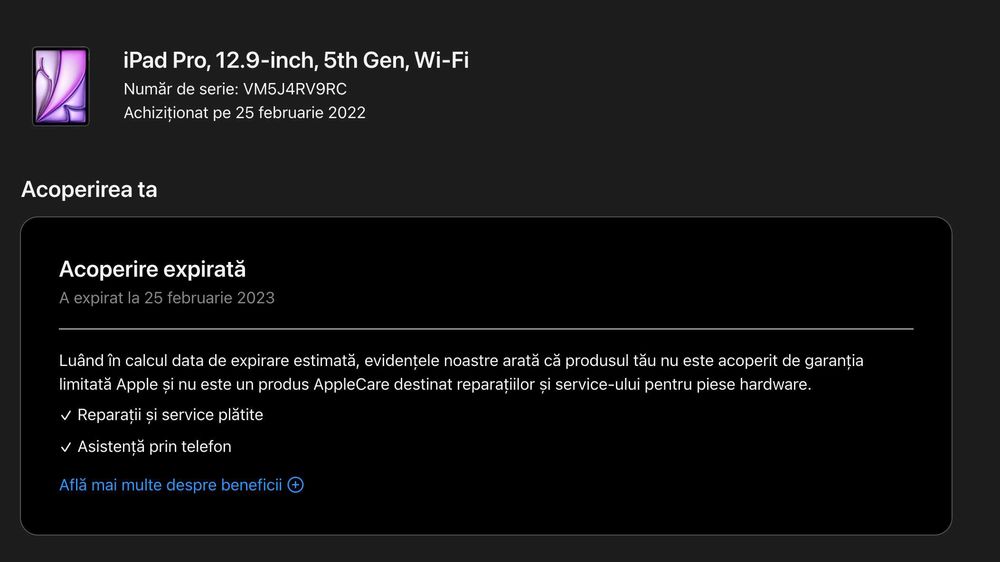Click the paragraph line starting with limitată Apple
1000x562 pixels.
coord(435,384)
